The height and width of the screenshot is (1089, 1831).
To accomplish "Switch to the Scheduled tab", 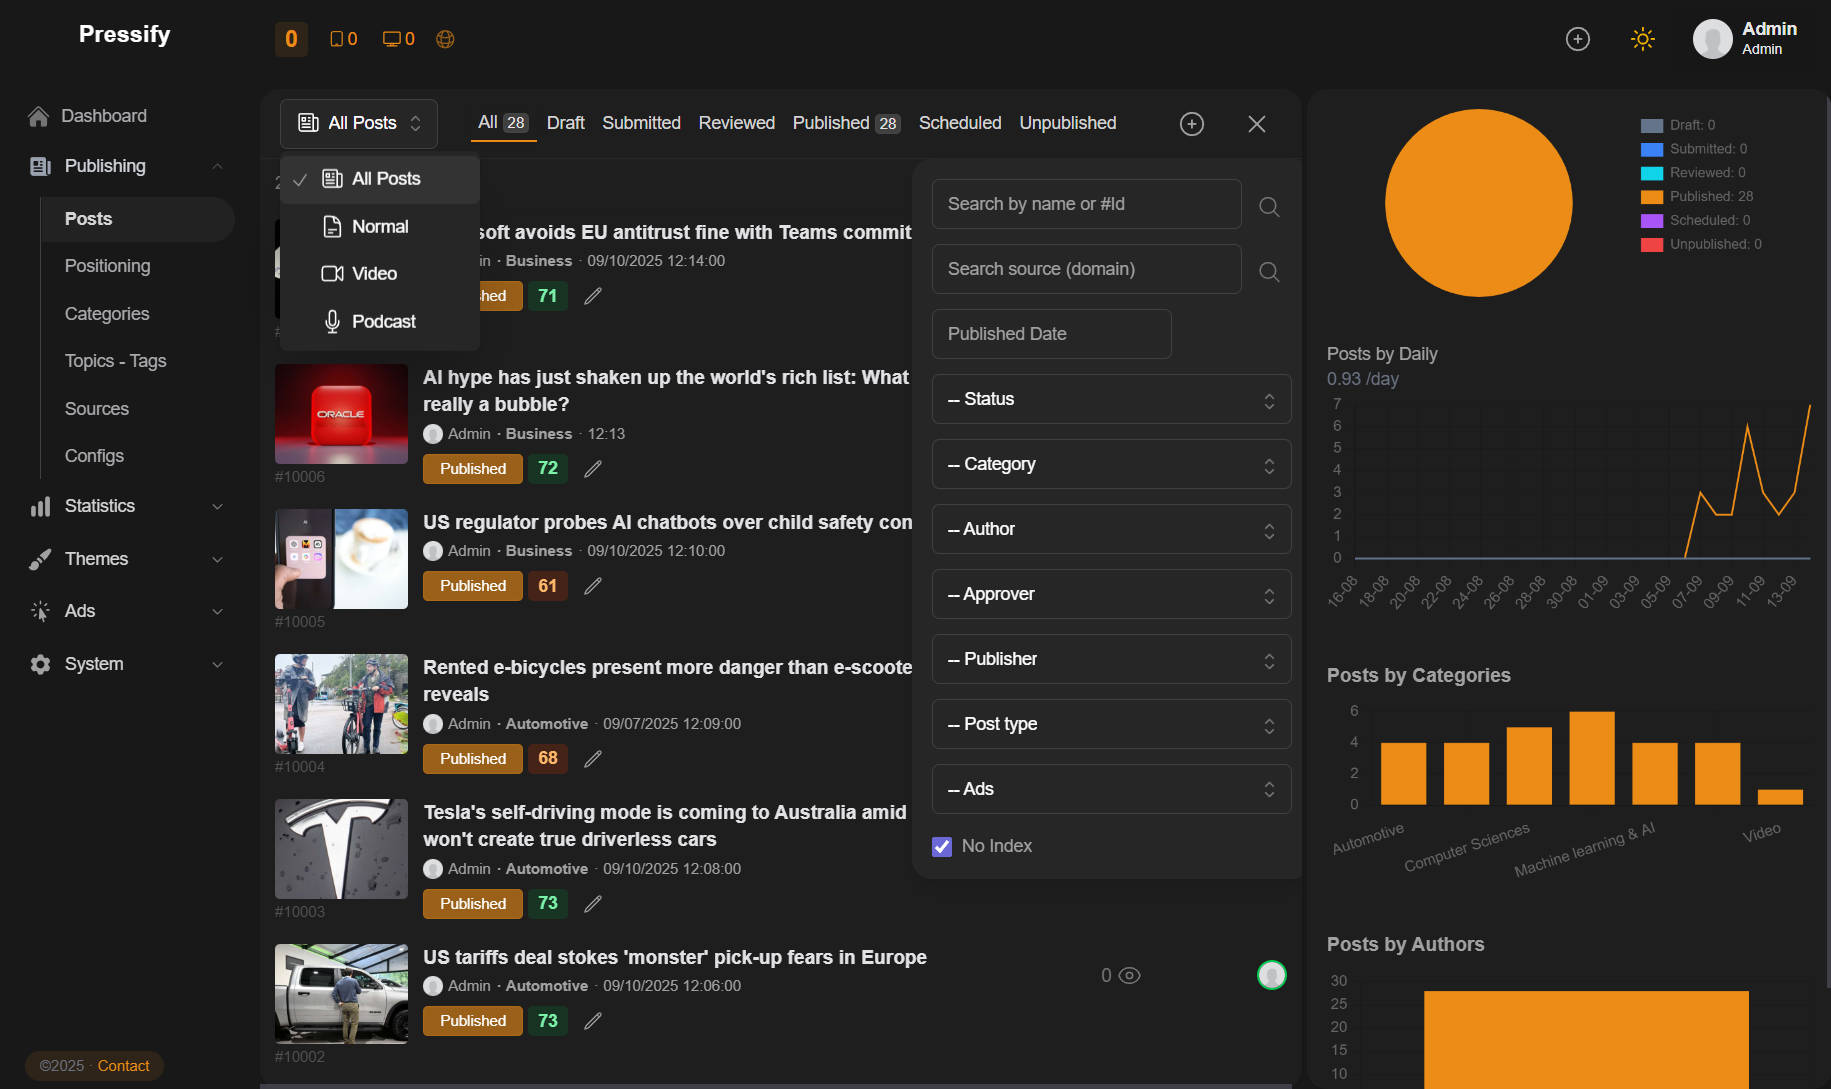I will click(959, 123).
